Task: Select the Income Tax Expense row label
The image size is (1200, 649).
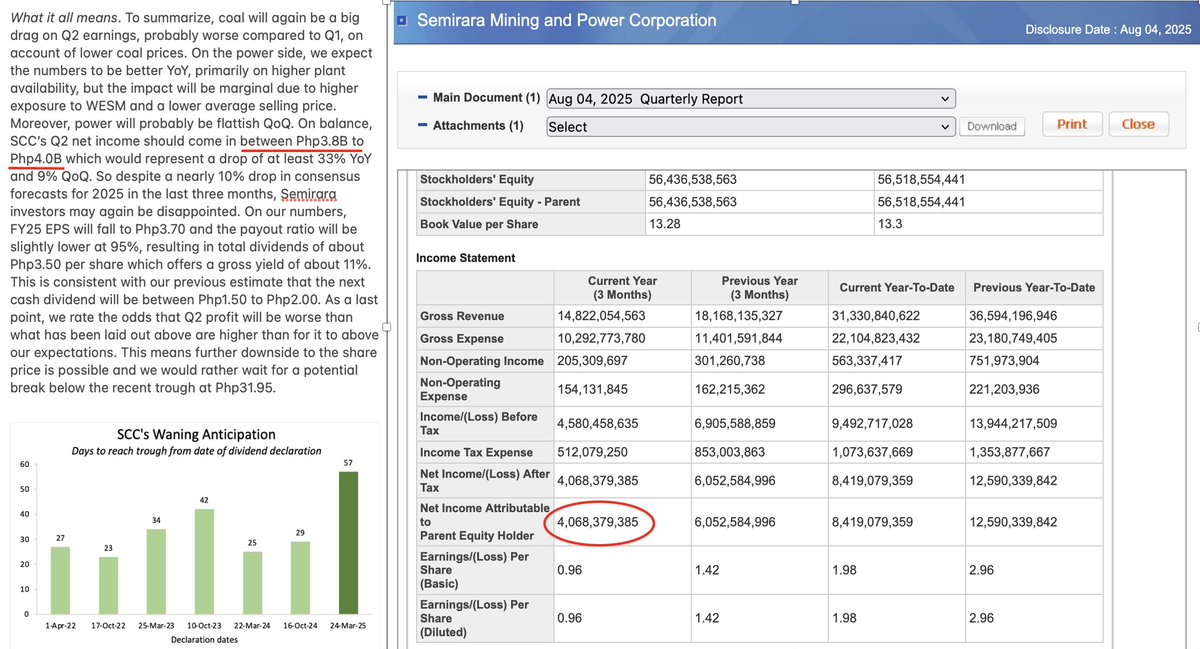Action: click(x=477, y=453)
